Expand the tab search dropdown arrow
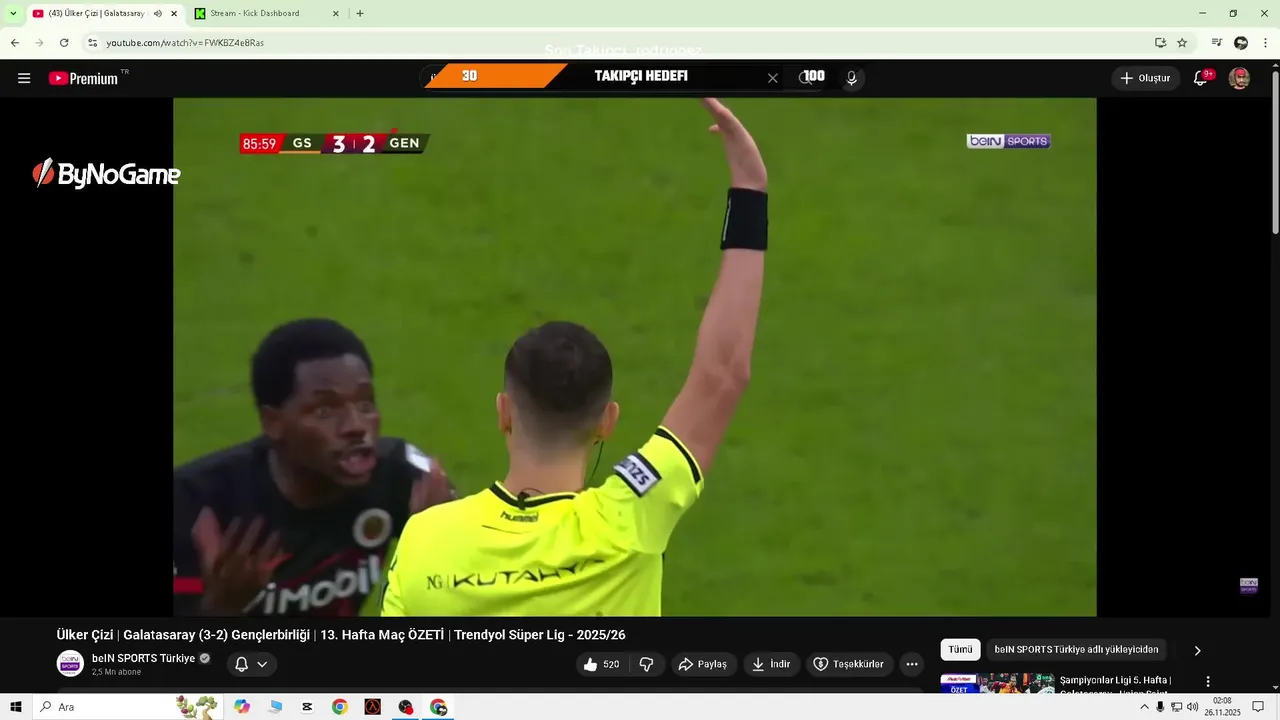1280x720 pixels. pyautogui.click(x=13, y=14)
